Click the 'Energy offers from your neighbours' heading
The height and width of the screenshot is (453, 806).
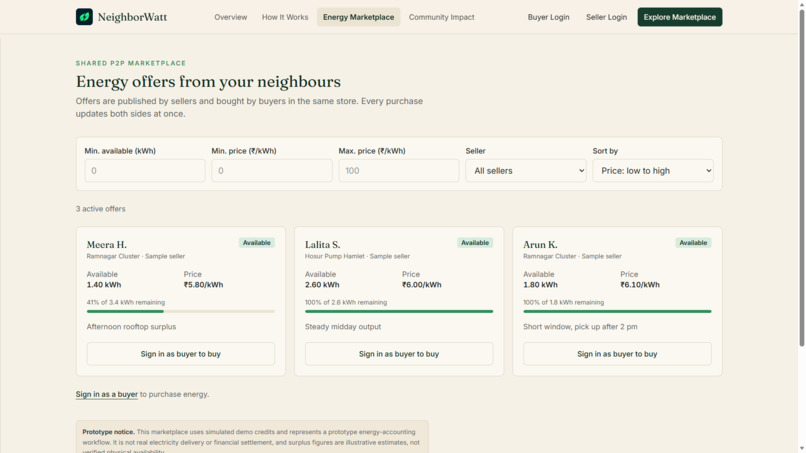point(208,82)
